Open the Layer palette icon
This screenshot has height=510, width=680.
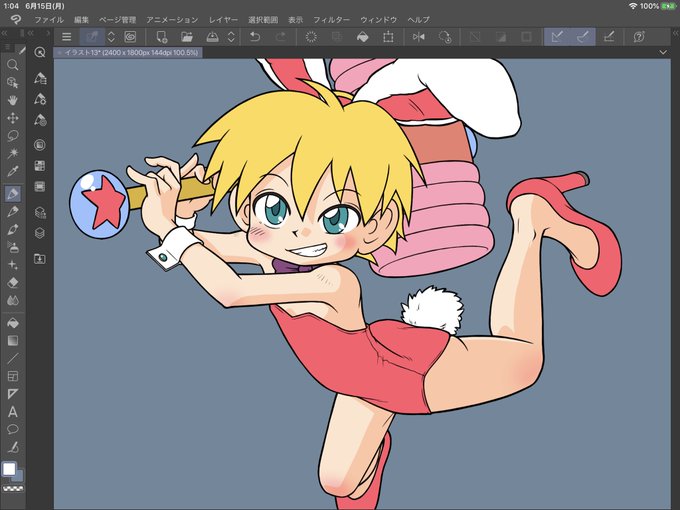(x=39, y=233)
